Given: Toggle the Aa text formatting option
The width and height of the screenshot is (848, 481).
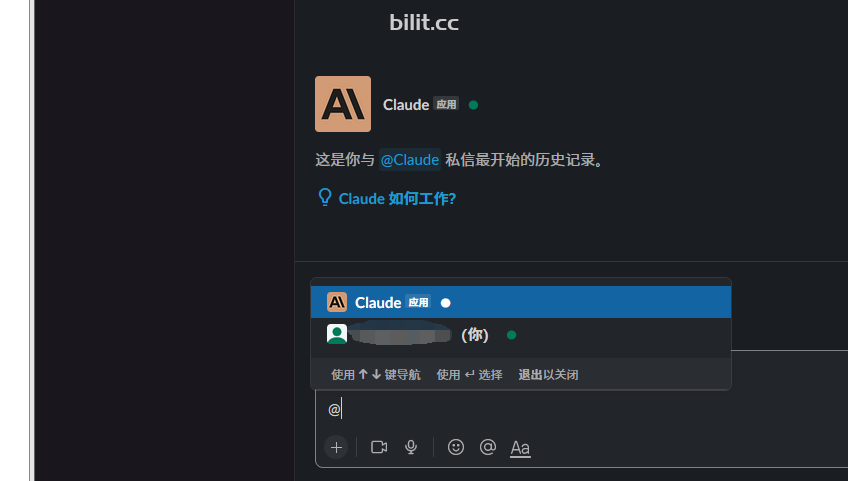Looking at the screenshot, I should (x=520, y=448).
